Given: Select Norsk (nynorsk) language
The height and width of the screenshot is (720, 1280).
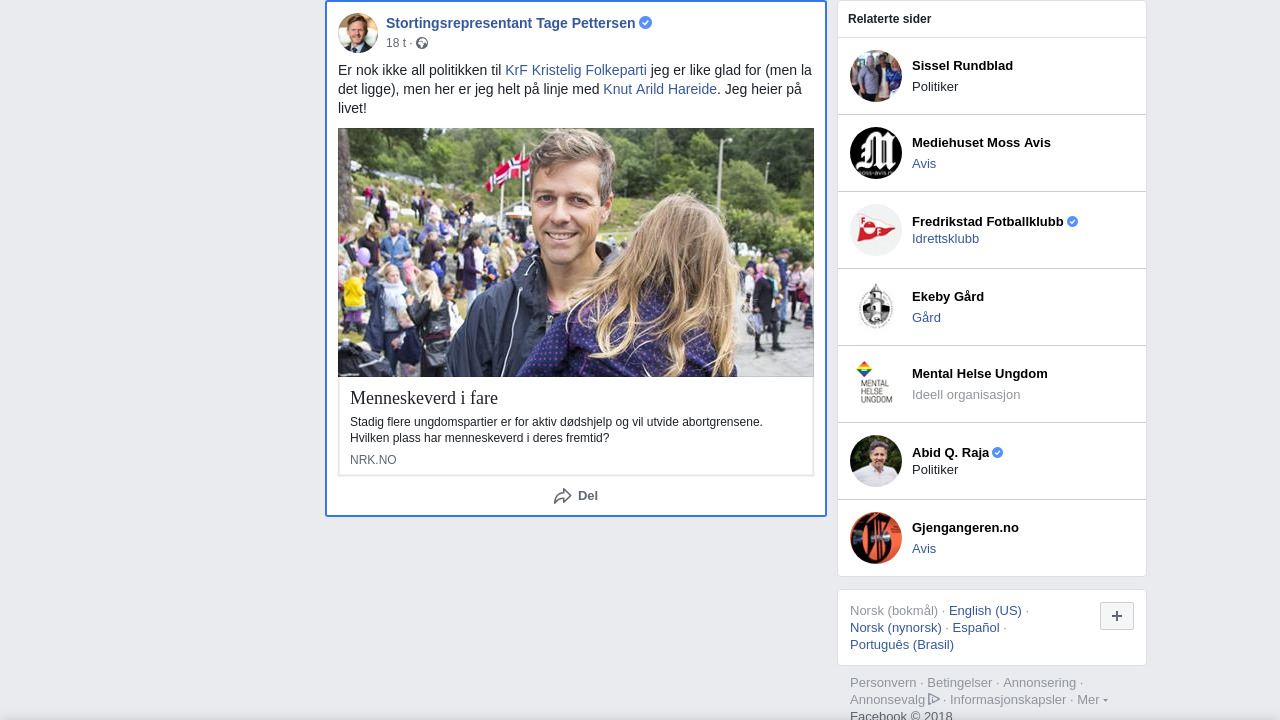Looking at the screenshot, I should tap(895, 628).
